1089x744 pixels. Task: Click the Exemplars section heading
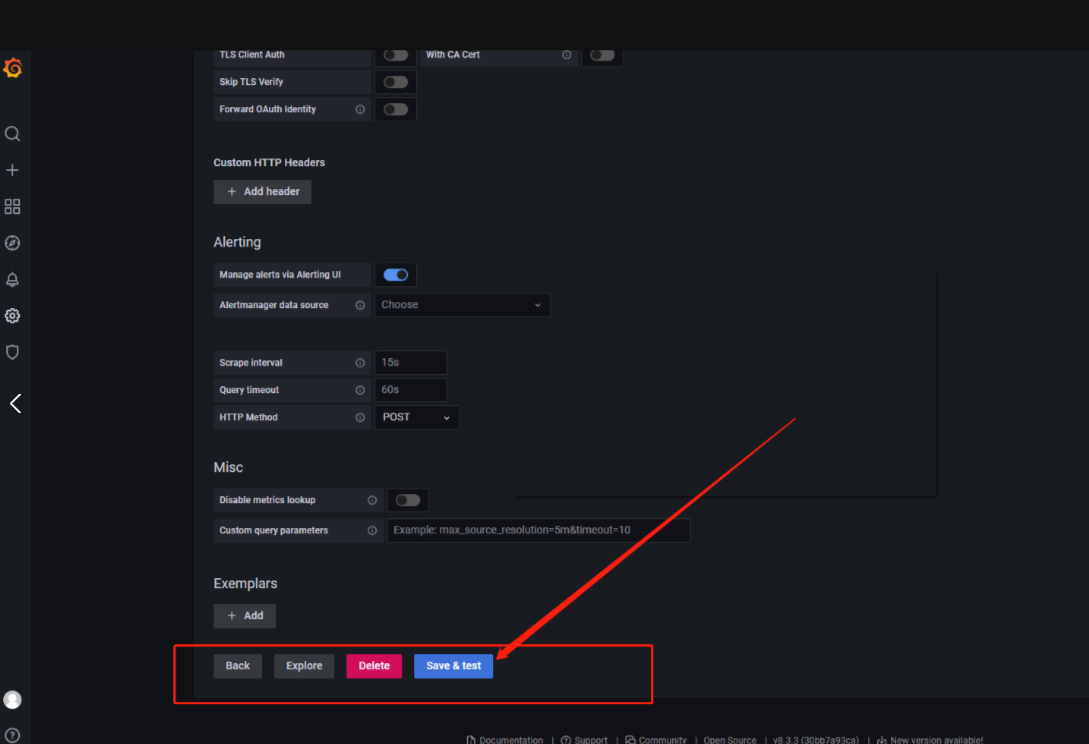245,584
